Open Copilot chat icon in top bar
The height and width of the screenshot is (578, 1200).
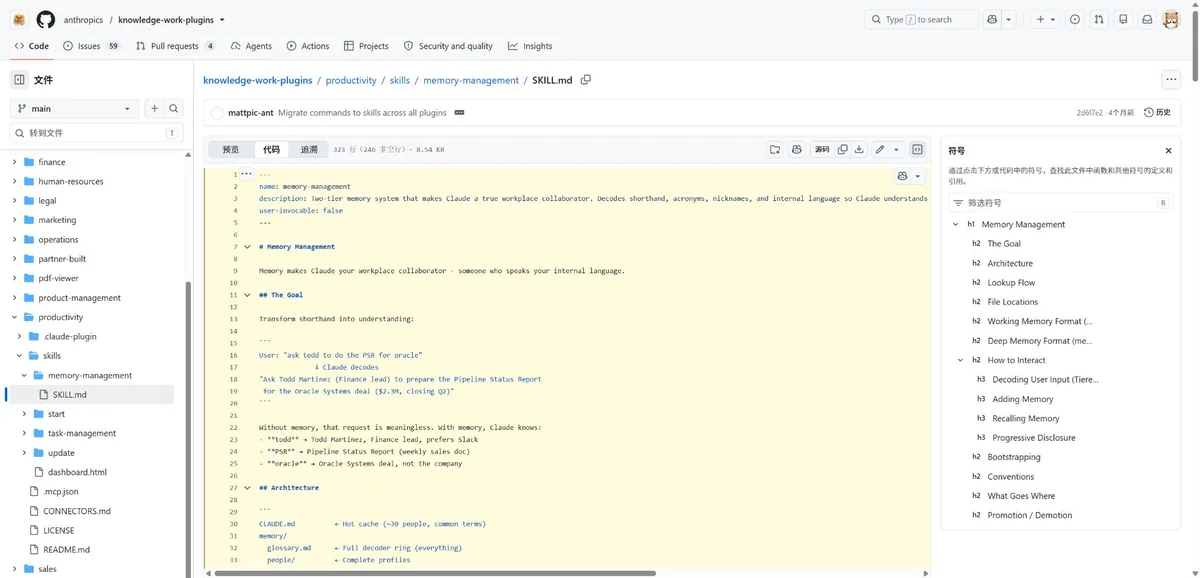[x=991, y=19]
